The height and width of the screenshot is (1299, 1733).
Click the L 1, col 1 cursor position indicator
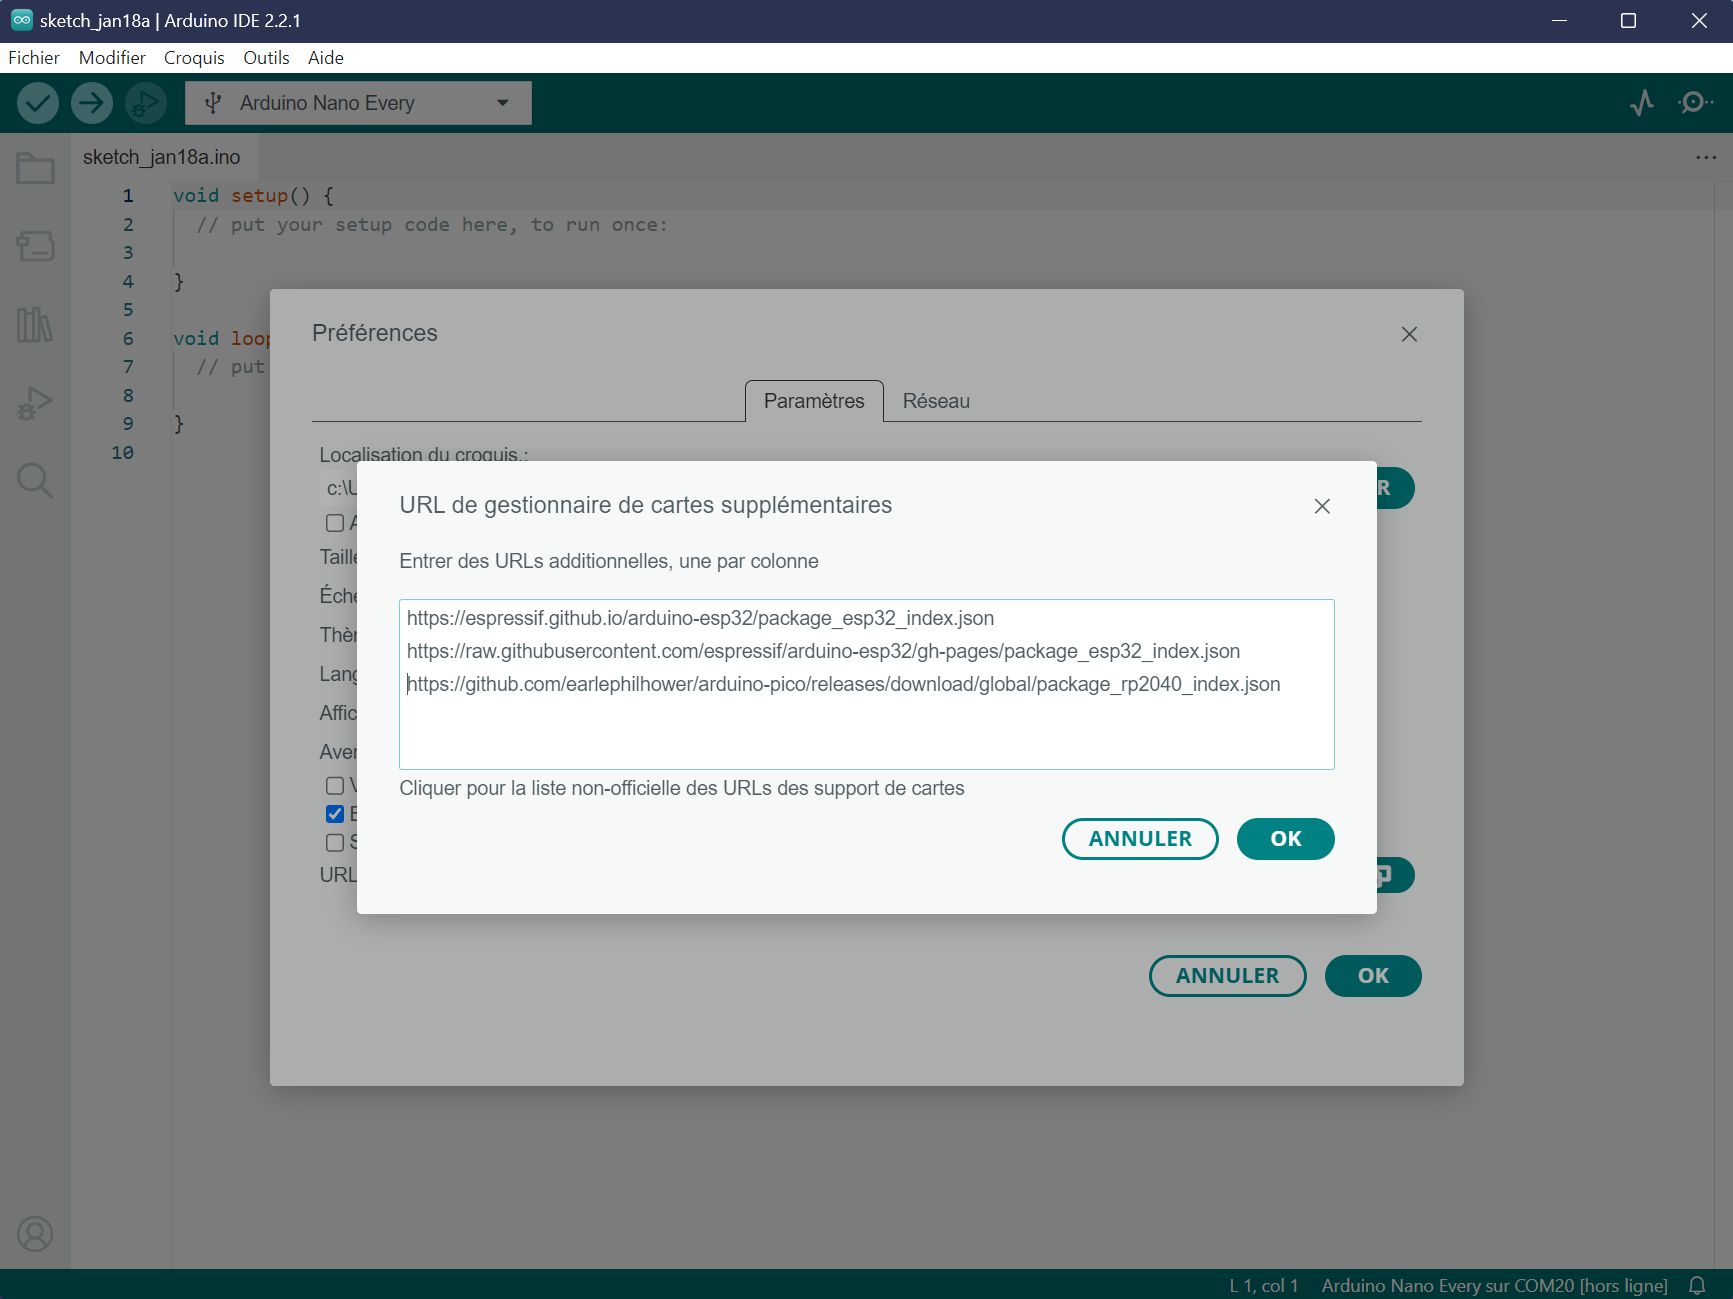pyautogui.click(x=1263, y=1285)
